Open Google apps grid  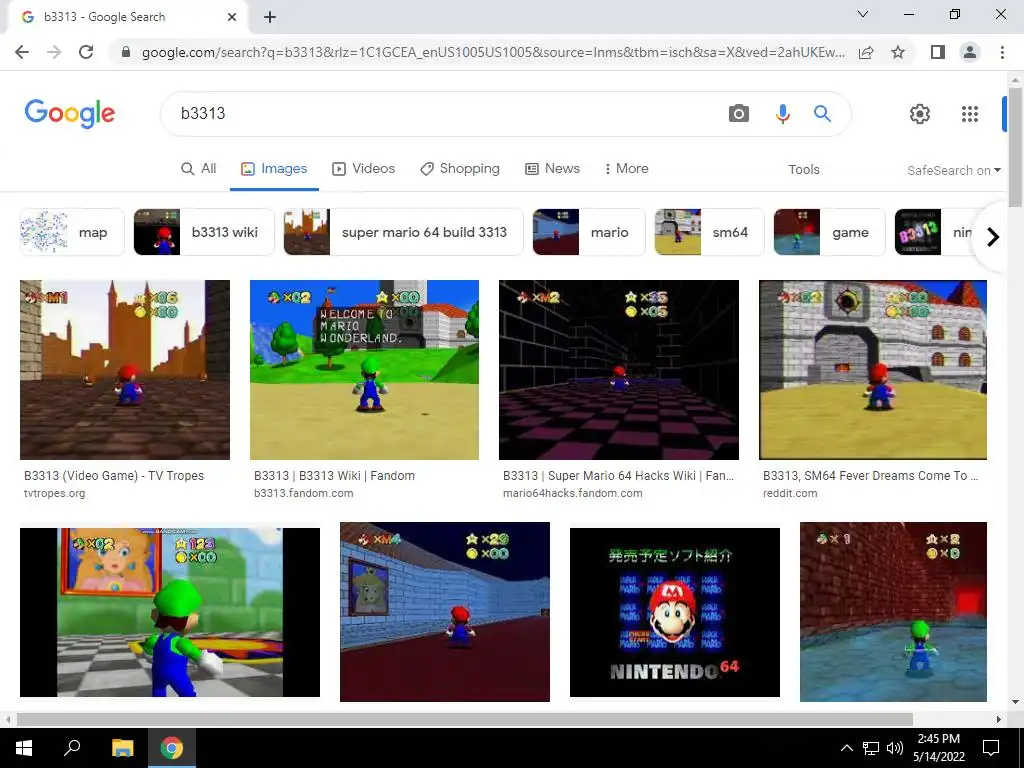[x=970, y=114]
